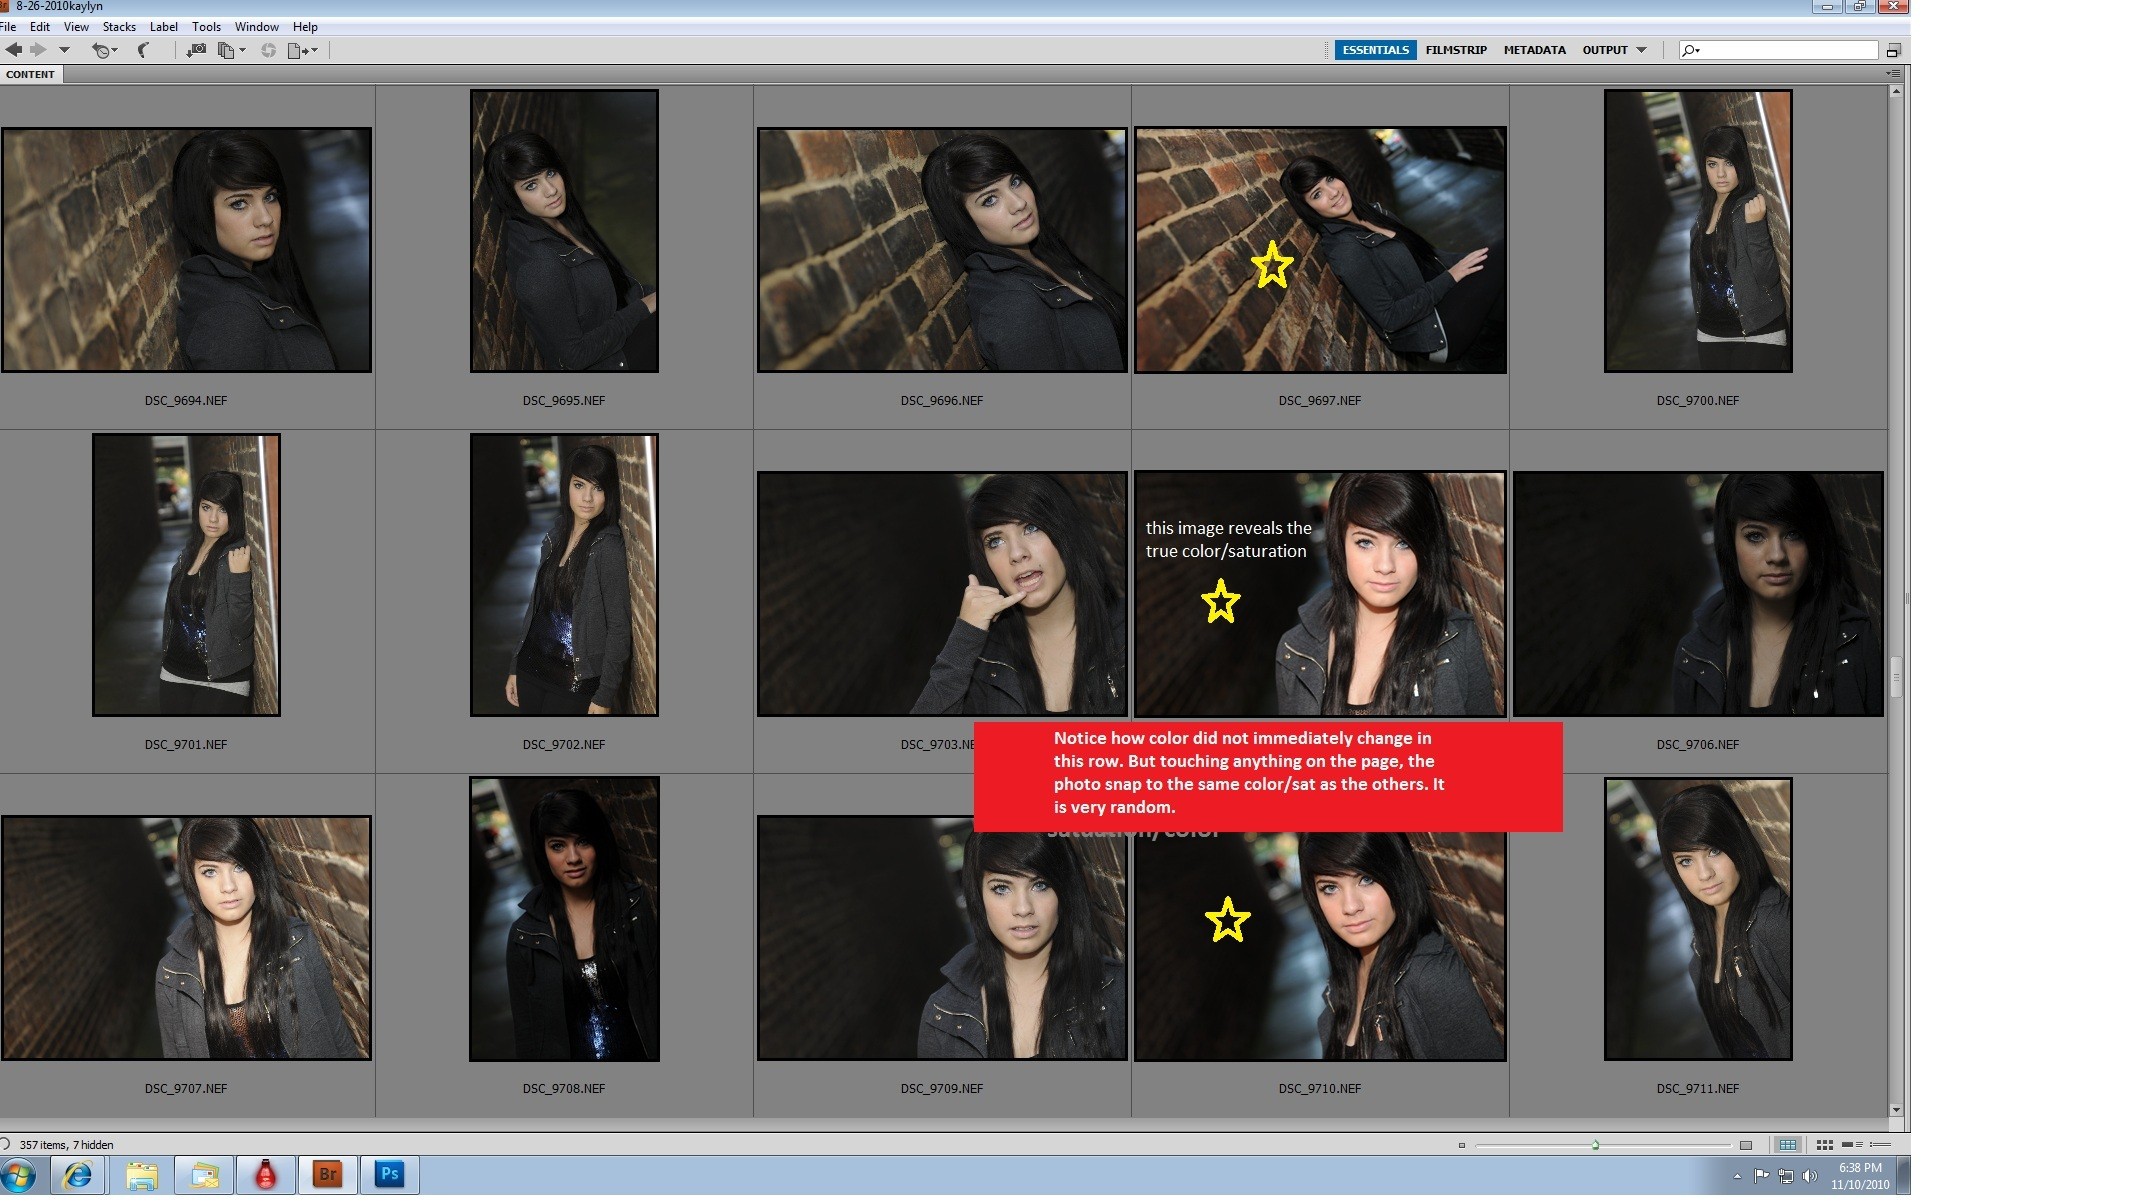Select thumbnail DSC_9706.NEF
2129x1203 pixels.
pos(1698,594)
